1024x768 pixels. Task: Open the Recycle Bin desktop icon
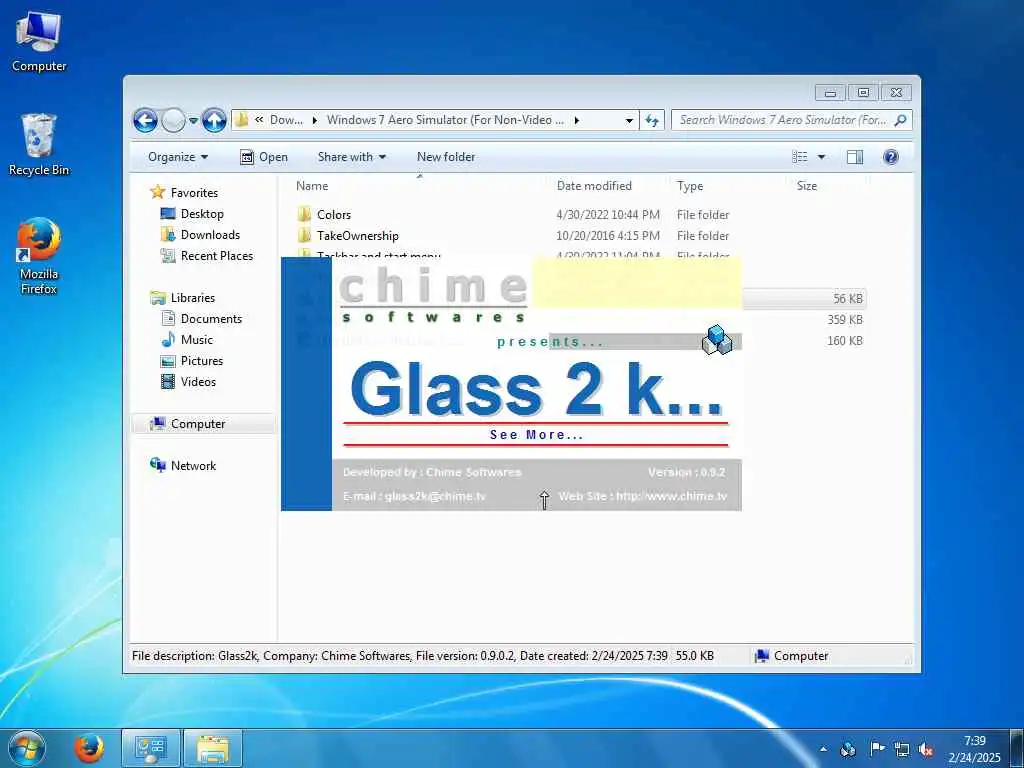pos(39,145)
